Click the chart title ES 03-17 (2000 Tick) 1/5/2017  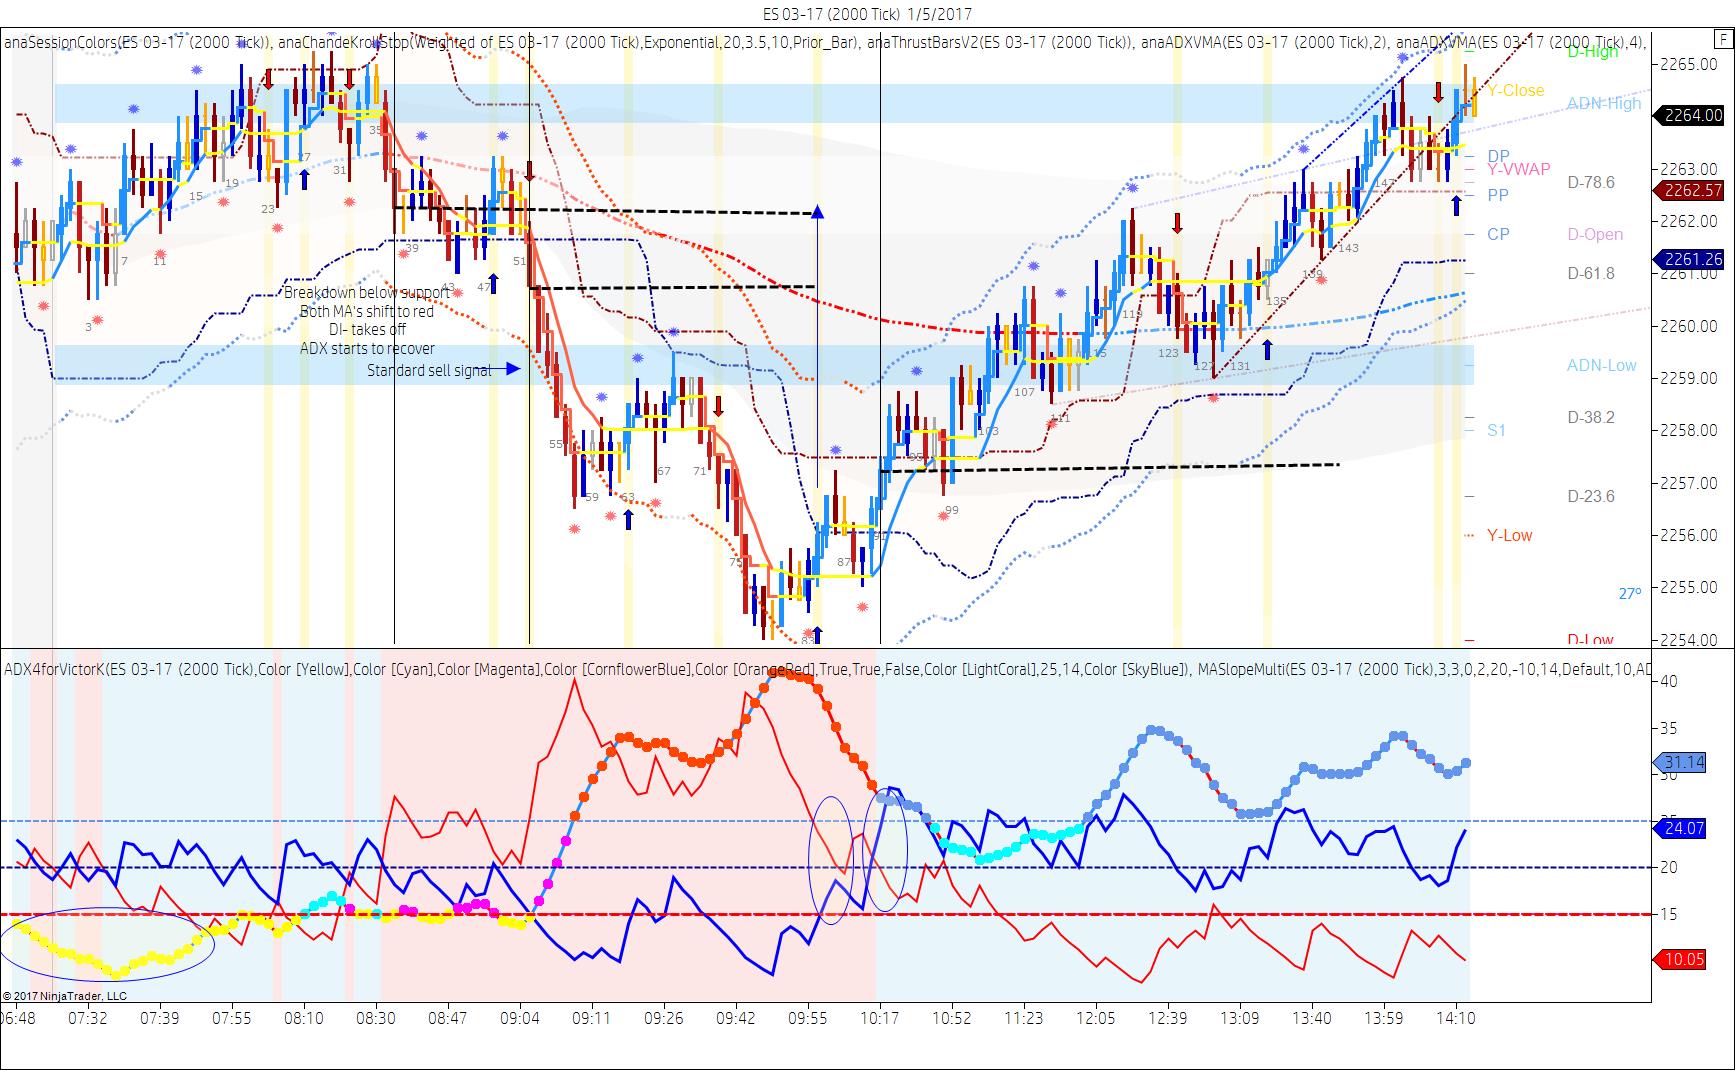tap(866, 14)
